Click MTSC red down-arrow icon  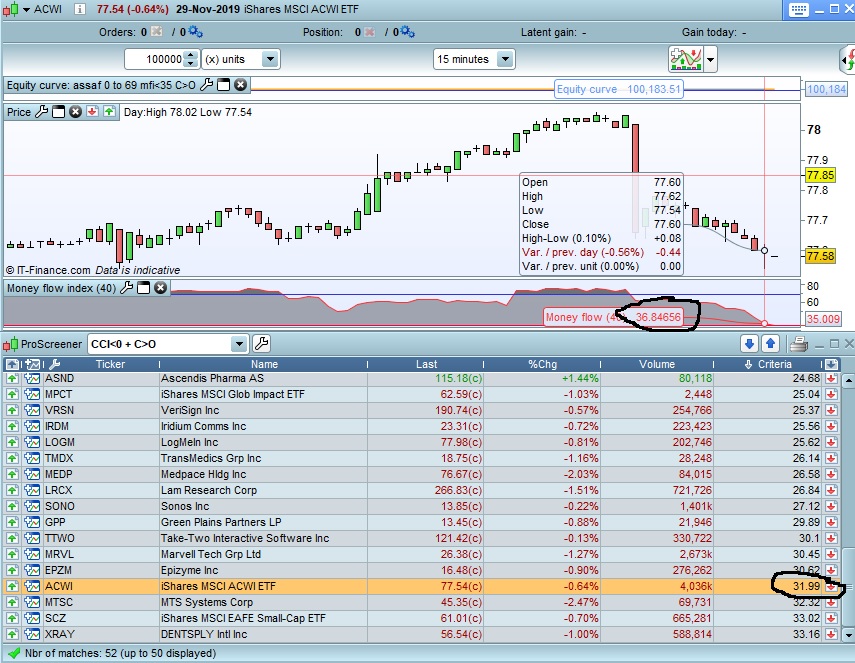point(831,602)
